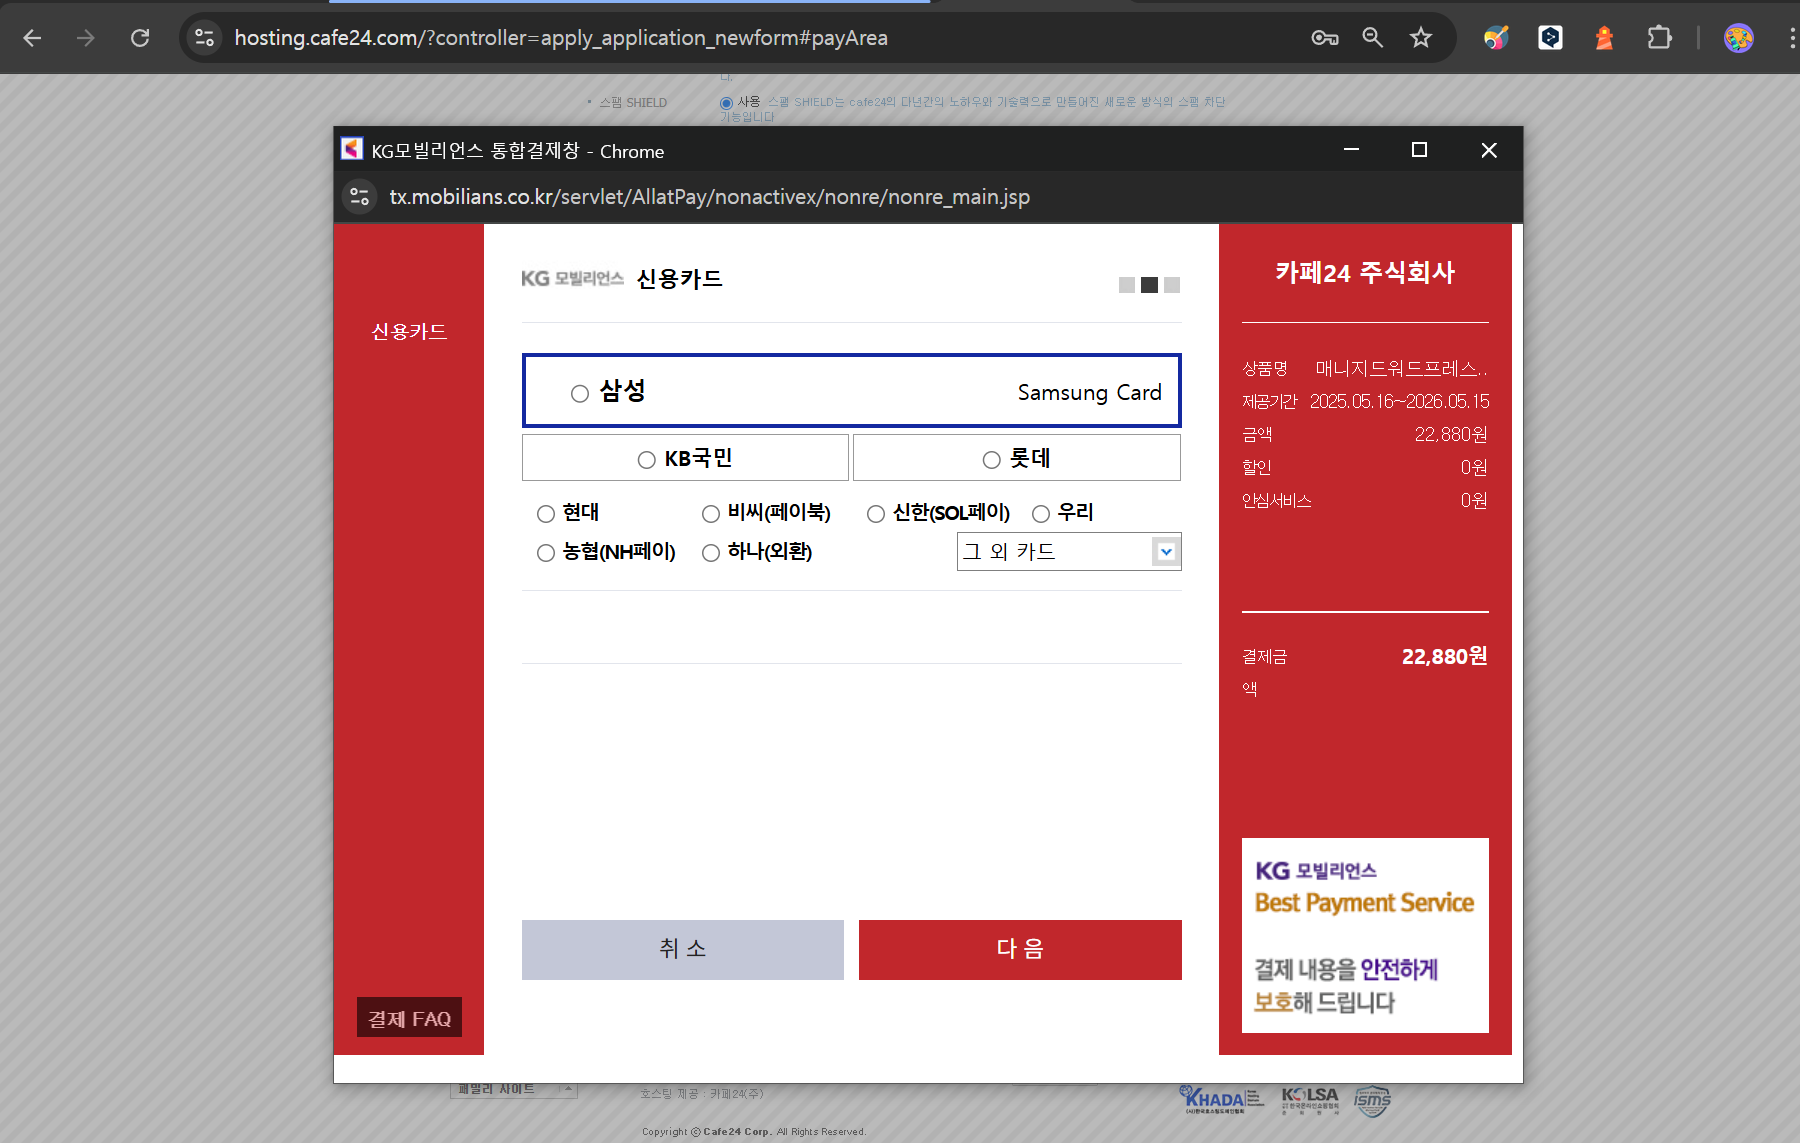Open the colorful paint palette extension icon
The width and height of the screenshot is (1800, 1143).
click(x=1496, y=38)
